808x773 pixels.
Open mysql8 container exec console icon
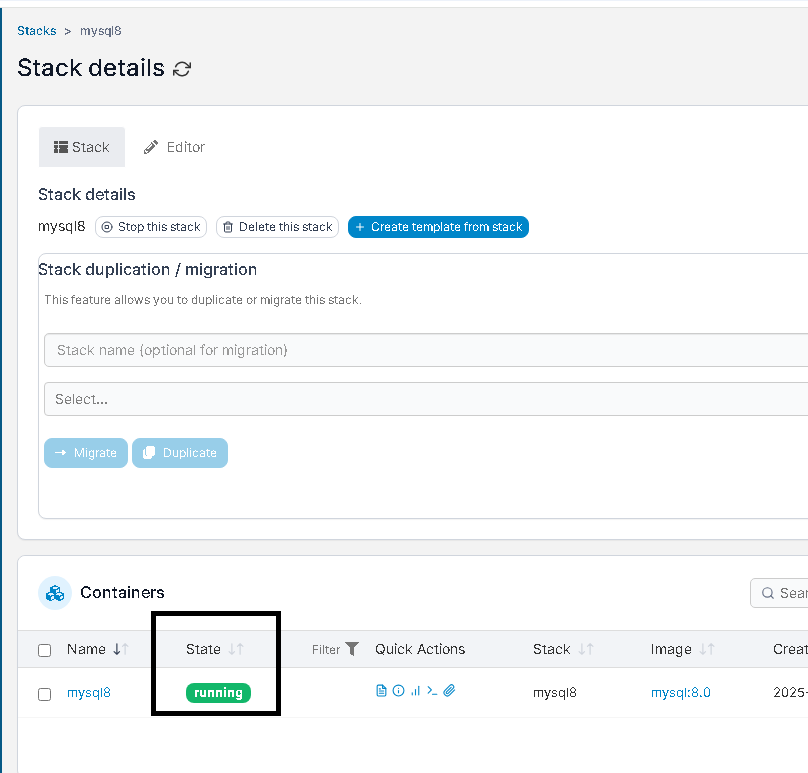432,691
